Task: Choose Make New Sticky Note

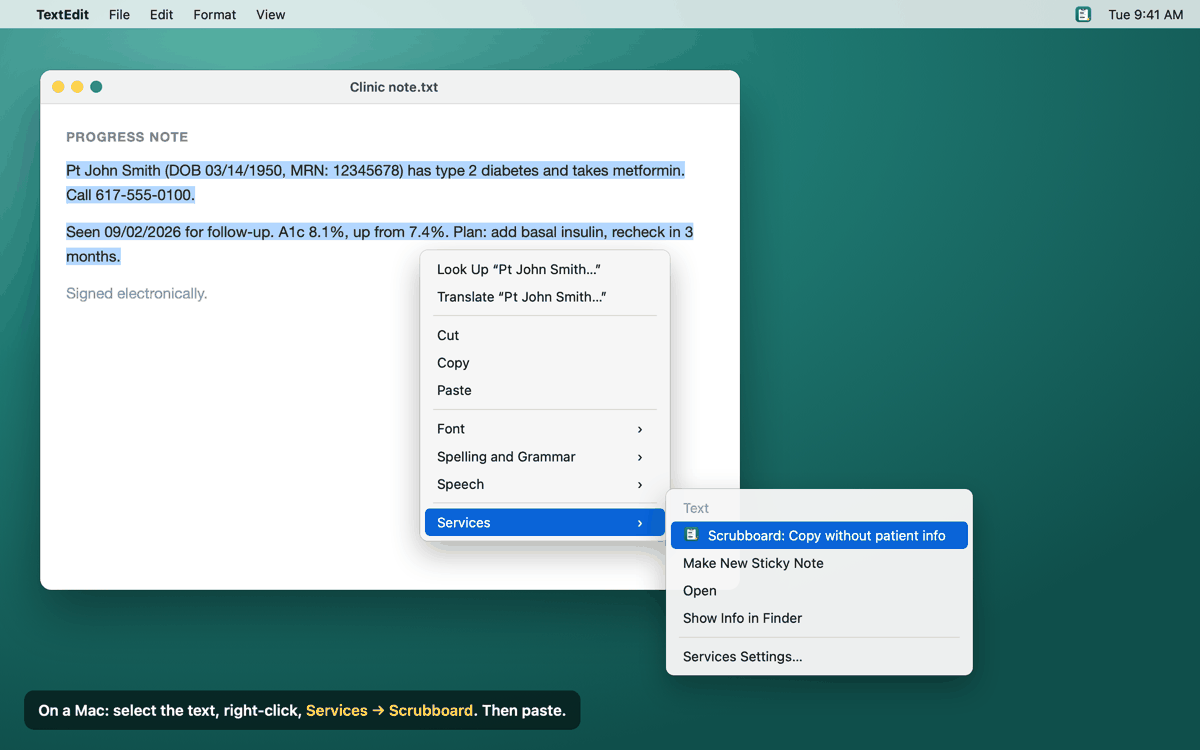Action: [819, 563]
